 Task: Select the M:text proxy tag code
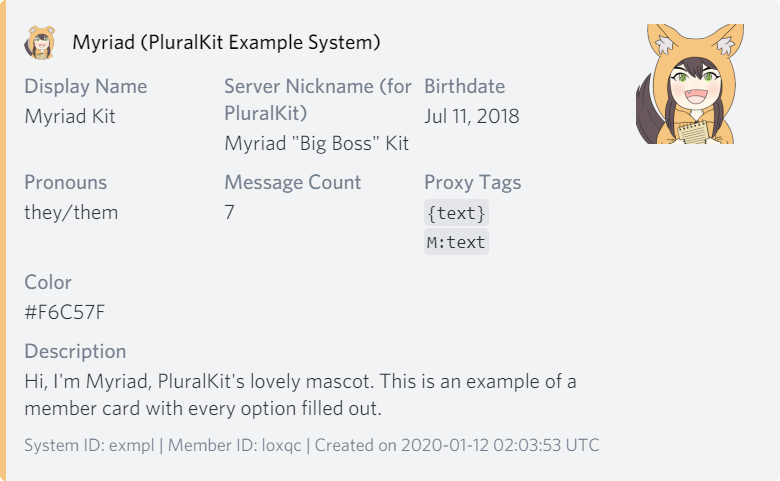(x=456, y=242)
